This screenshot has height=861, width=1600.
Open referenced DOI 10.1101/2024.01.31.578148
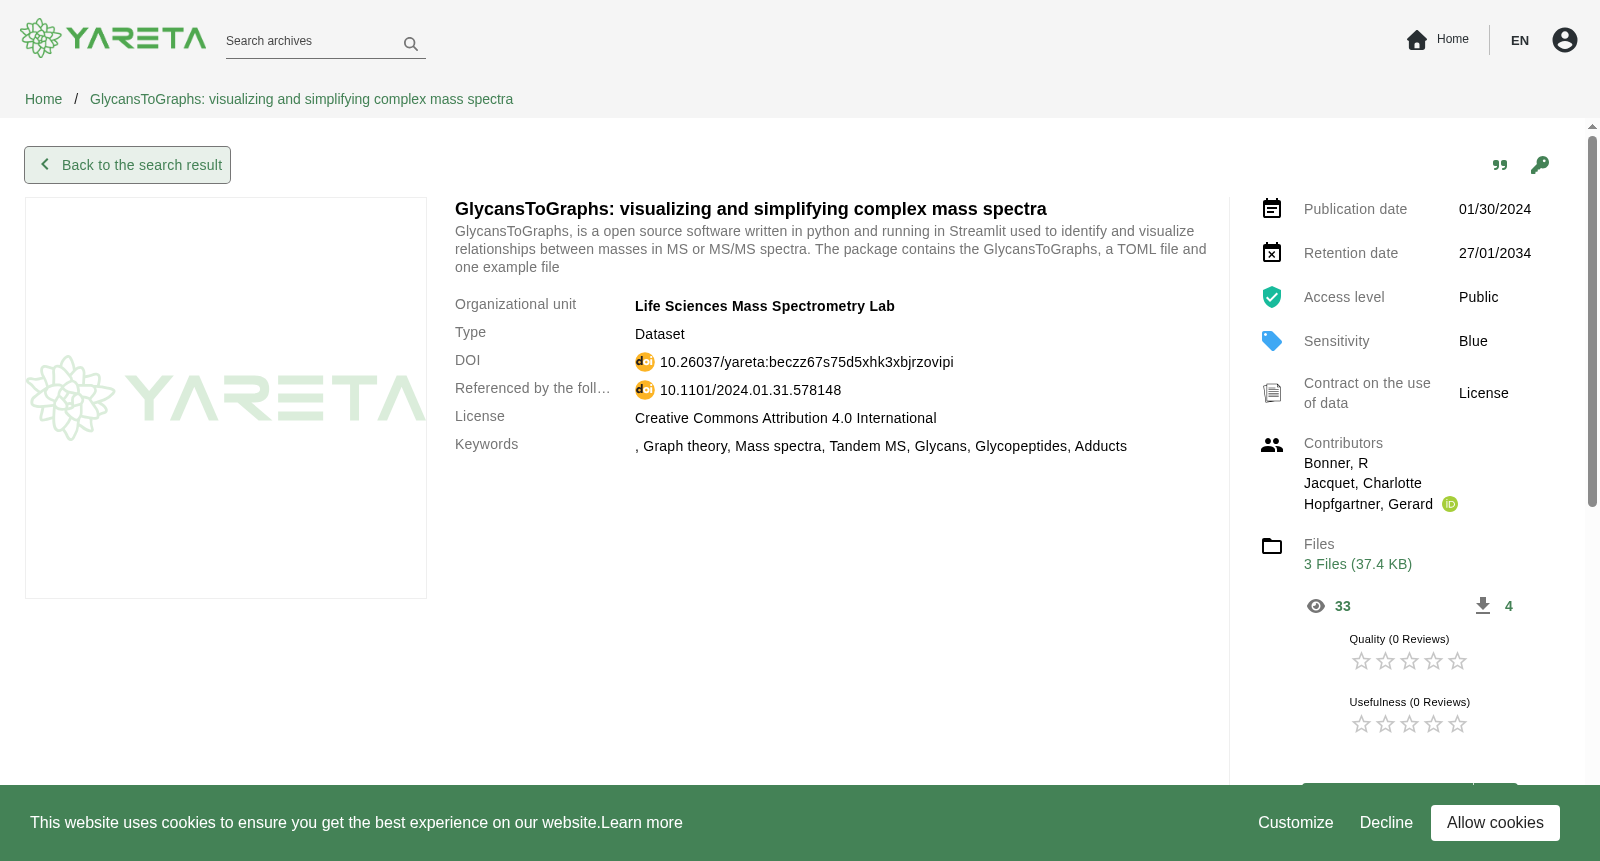(x=750, y=390)
